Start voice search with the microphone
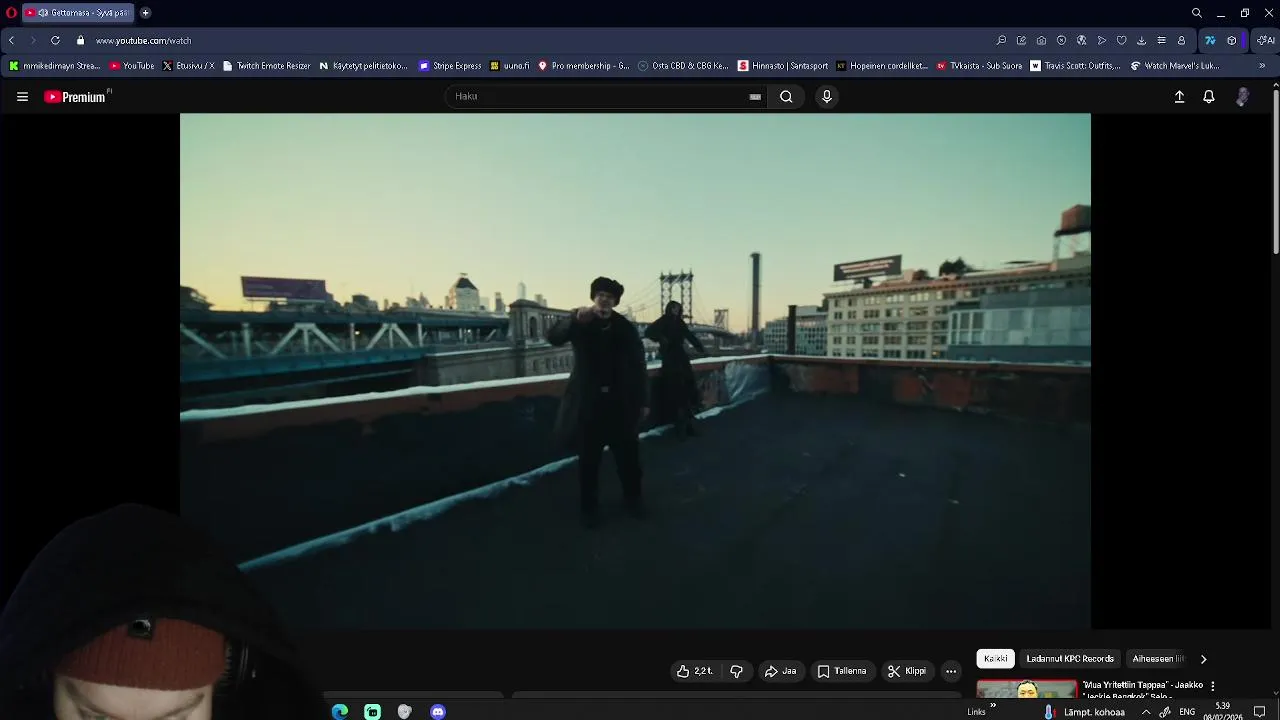The height and width of the screenshot is (720, 1280). click(x=826, y=97)
